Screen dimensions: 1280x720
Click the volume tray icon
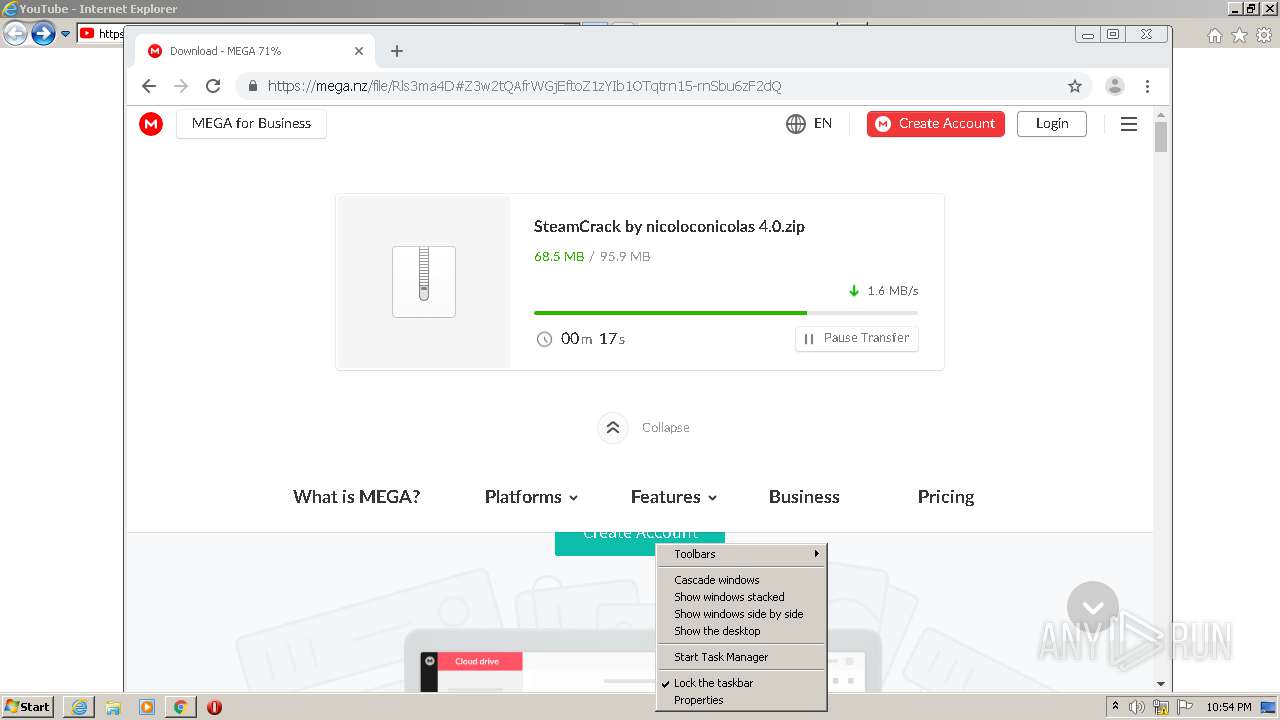click(x=1137, y=707)
